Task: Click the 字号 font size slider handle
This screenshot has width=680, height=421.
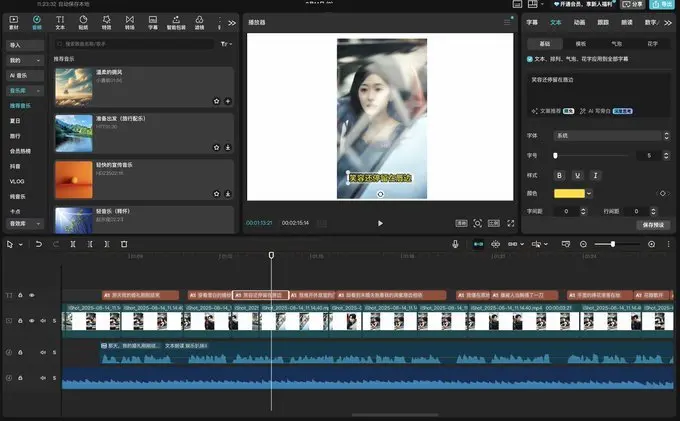Action: 555,156
